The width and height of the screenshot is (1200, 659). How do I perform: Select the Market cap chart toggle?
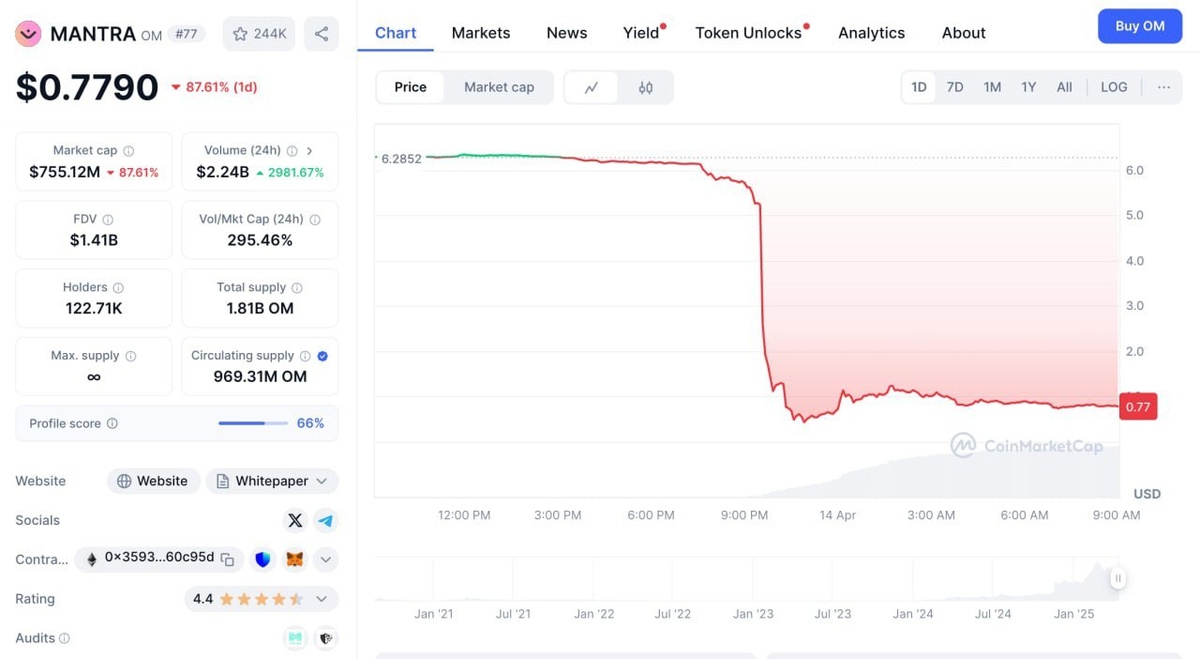point(499,88)
